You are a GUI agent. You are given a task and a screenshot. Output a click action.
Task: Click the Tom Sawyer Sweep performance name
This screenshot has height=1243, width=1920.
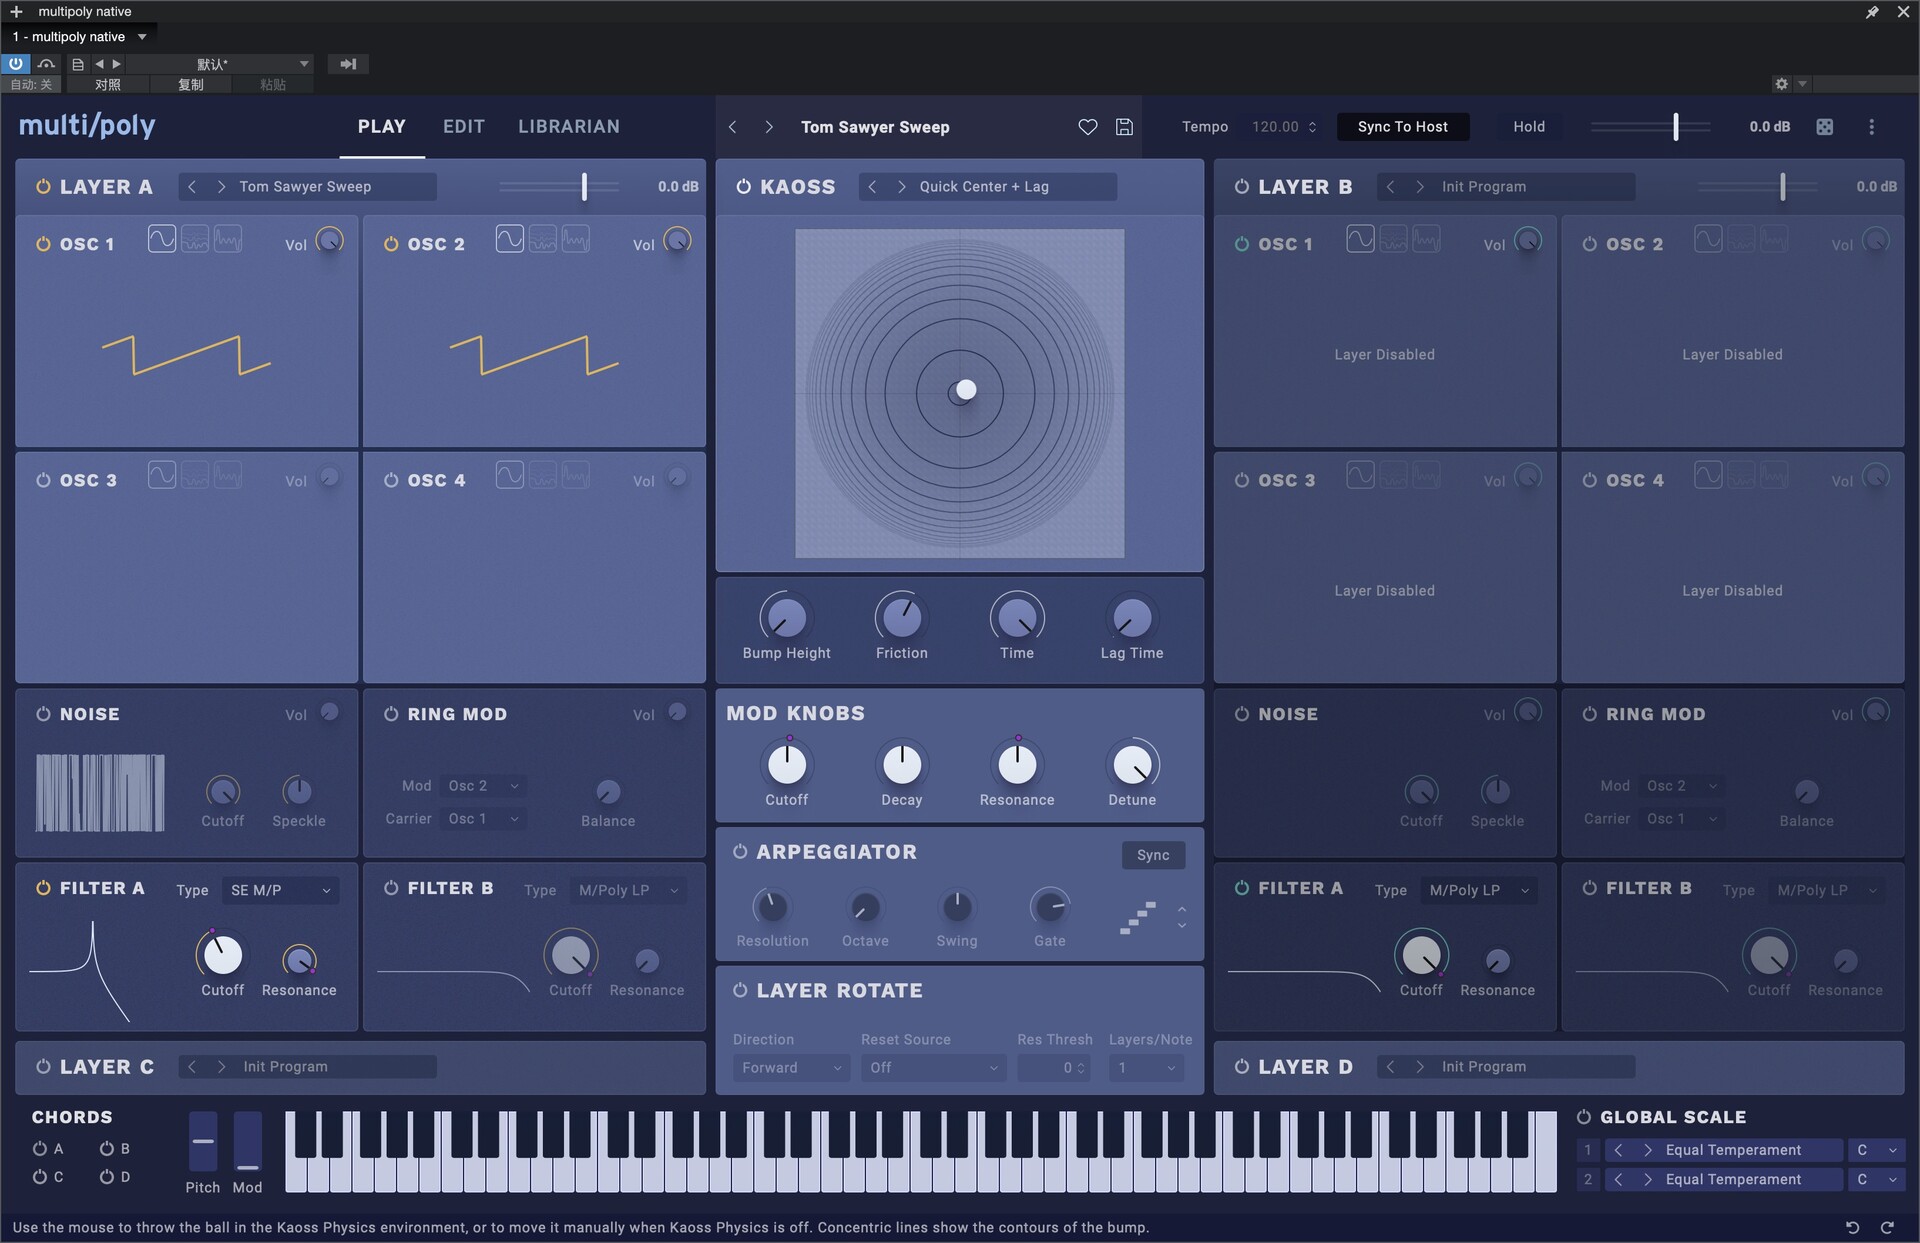875,127
